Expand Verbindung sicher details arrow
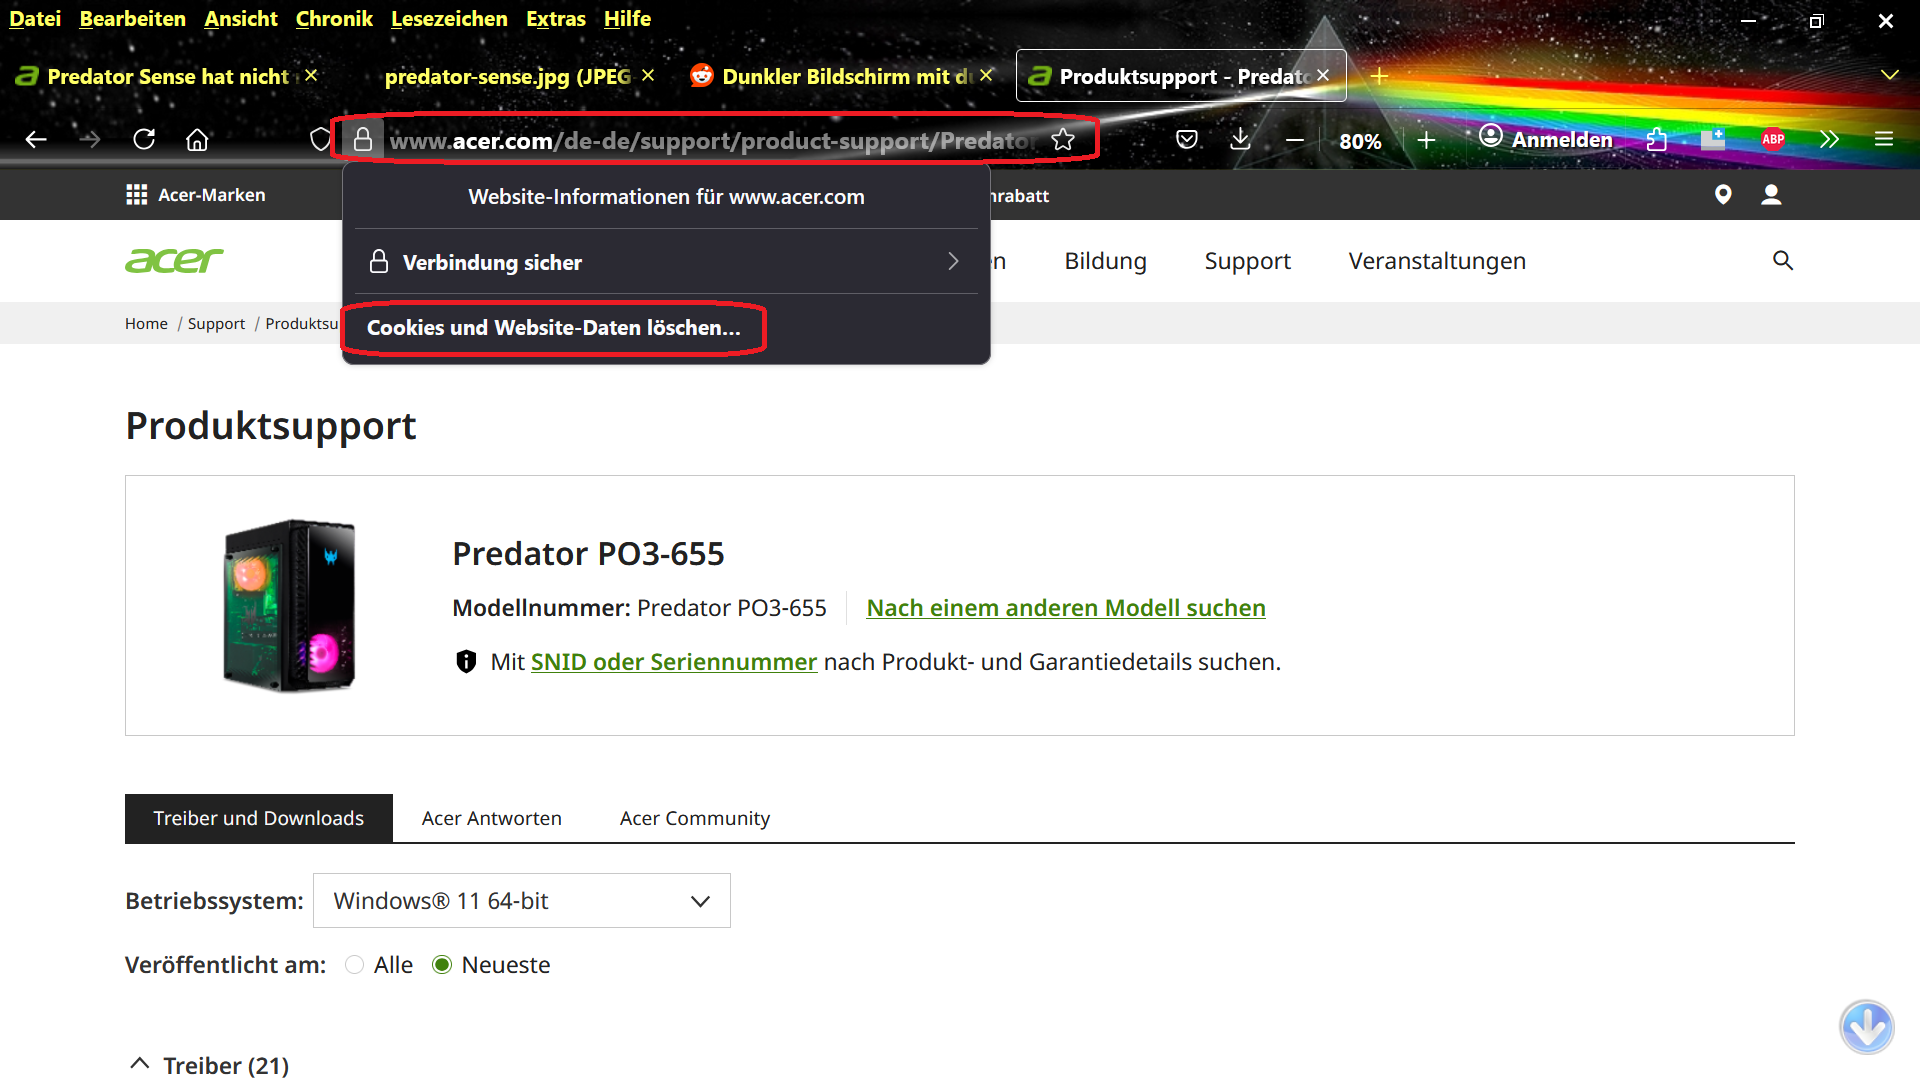1920x1080 pixels. (952, 262)
